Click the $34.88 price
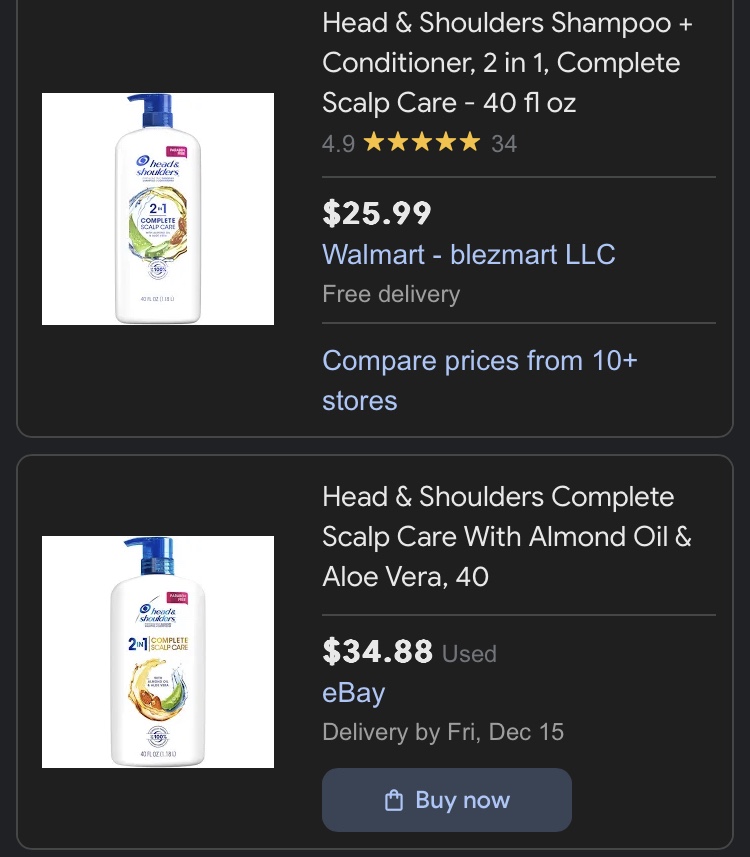Image resolution: width=750 pixels, height=857 pixels. pyautogui.click(x=377, y=652)
